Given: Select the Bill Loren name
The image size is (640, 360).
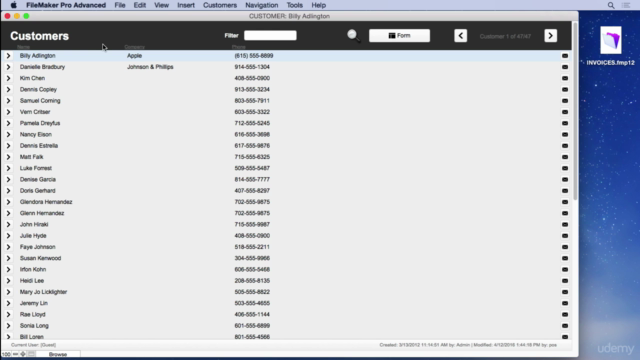Looking at the screenshot, I should (31, 337).
